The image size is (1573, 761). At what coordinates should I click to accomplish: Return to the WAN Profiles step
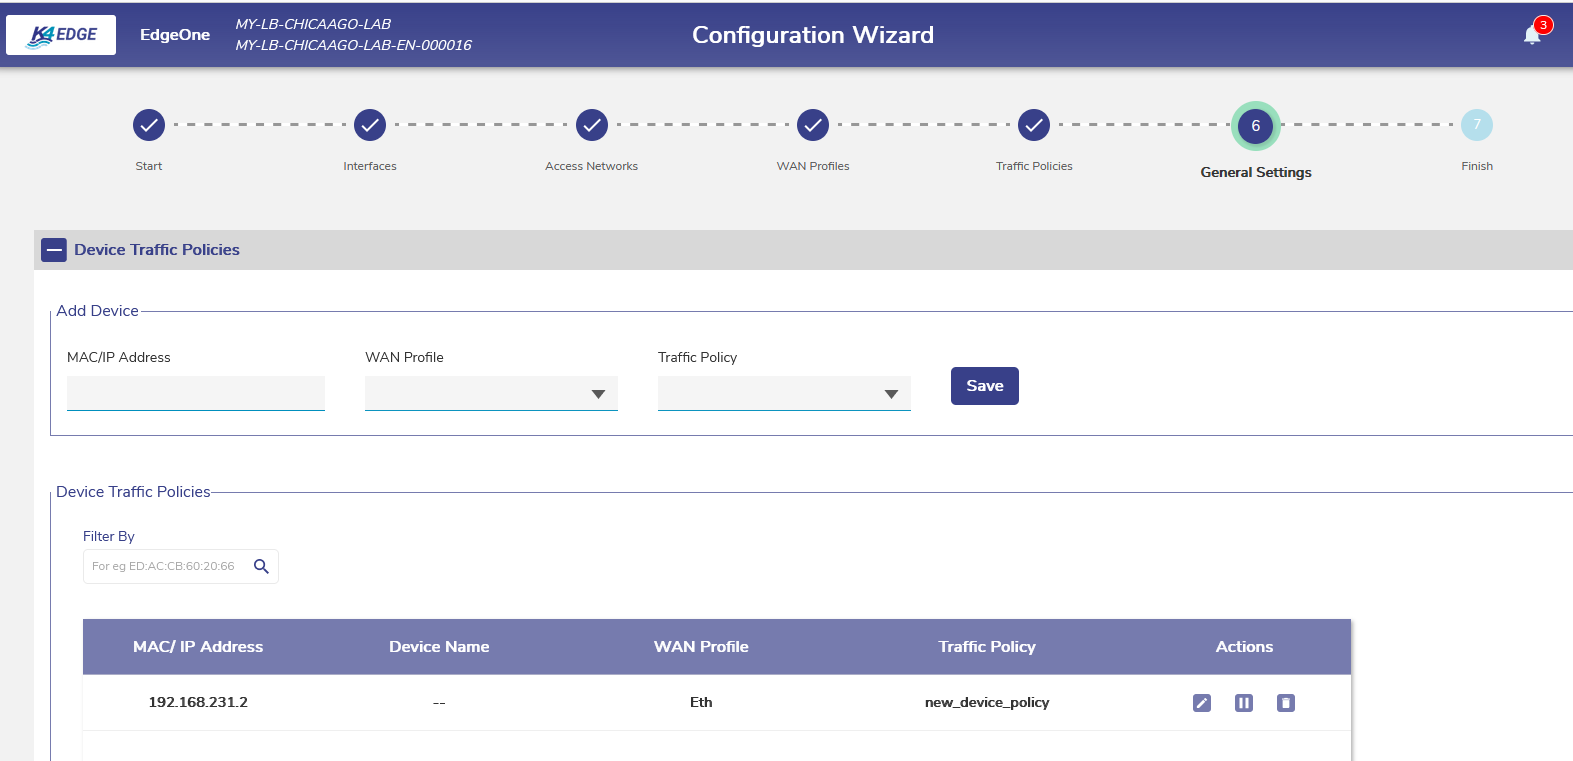coord(813,126)
